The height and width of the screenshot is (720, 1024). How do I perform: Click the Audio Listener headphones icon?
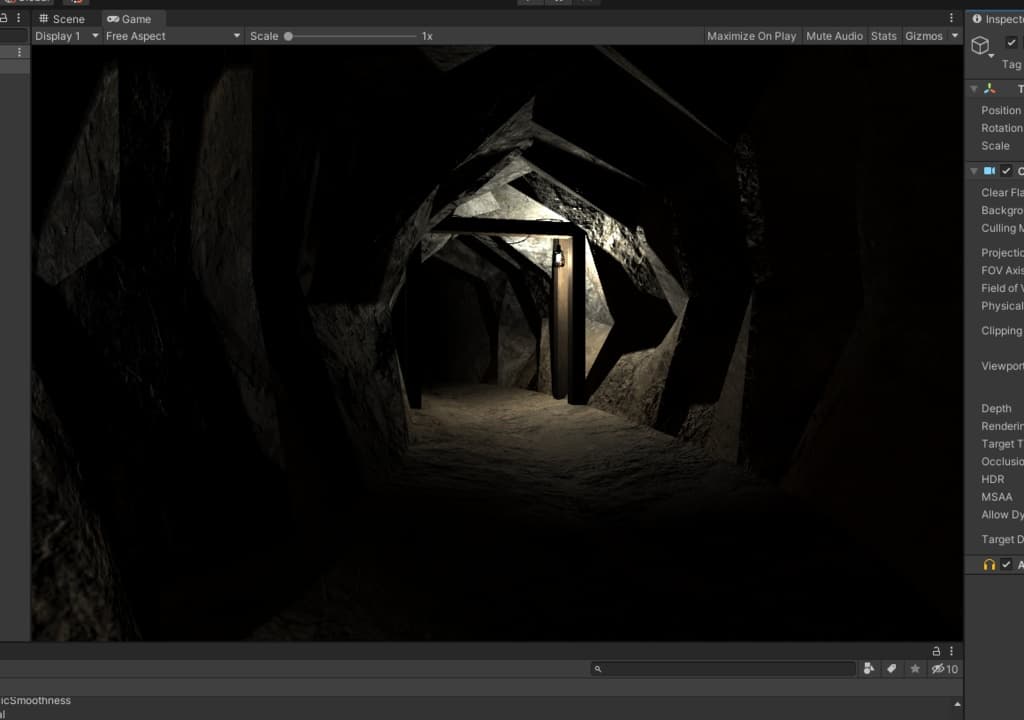coord(989,565)
